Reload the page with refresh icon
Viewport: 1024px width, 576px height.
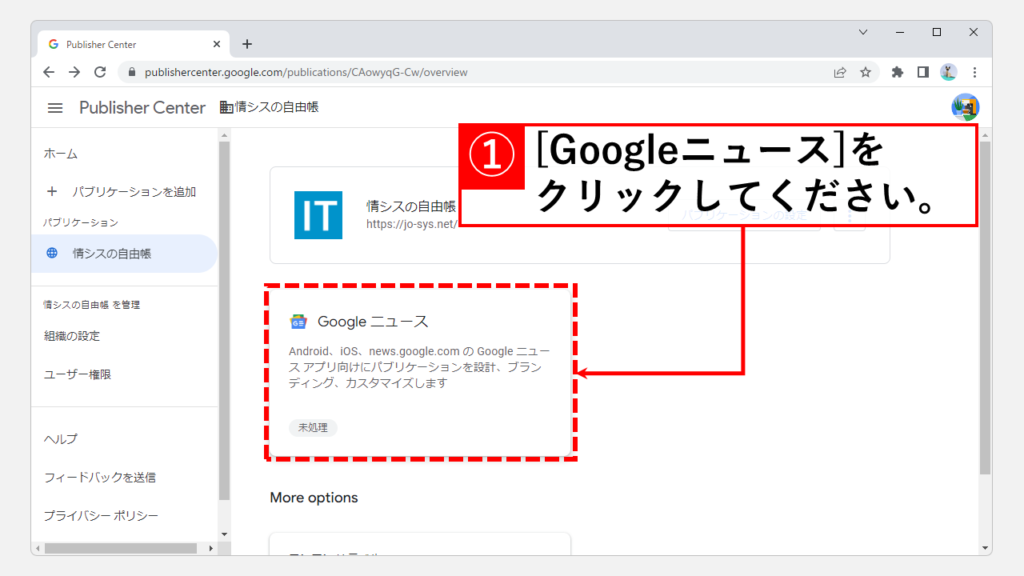click(100, 72)
